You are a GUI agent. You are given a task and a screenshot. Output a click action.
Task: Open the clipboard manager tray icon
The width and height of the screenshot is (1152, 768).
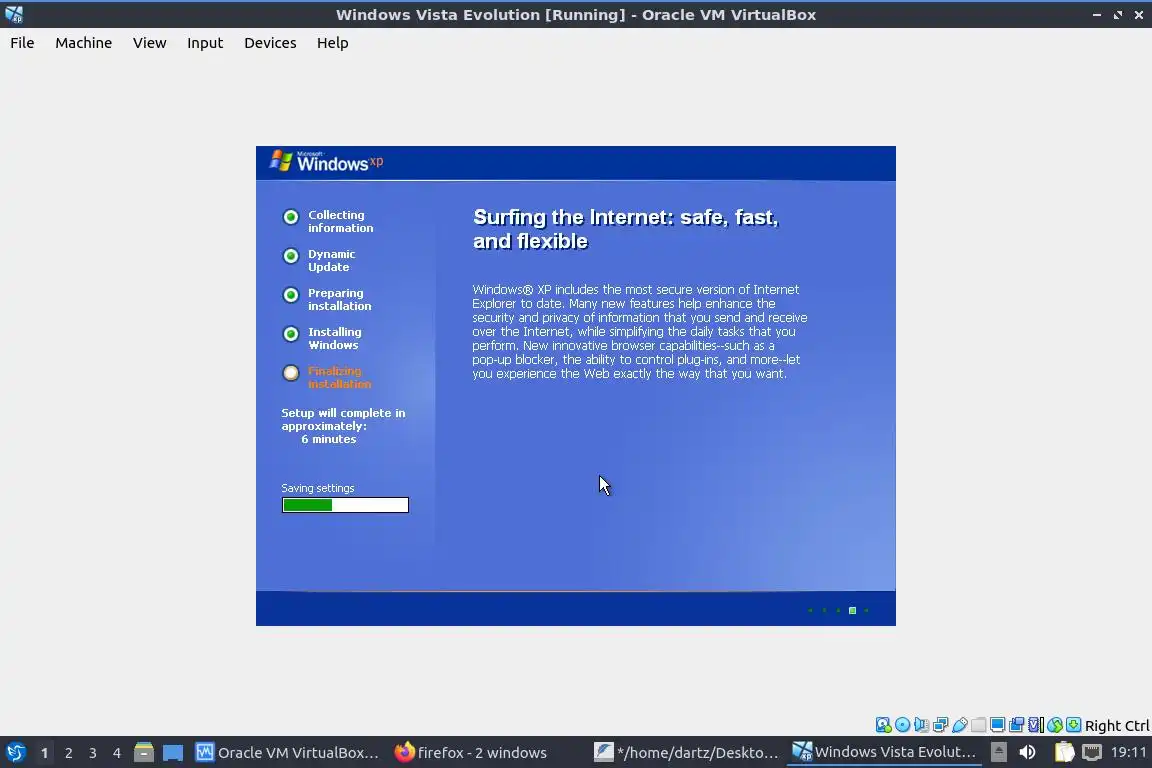[1065, 753]
